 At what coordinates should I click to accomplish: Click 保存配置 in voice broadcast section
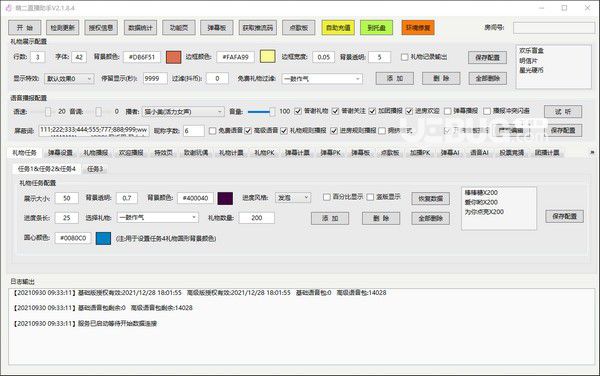pos(563,130)
